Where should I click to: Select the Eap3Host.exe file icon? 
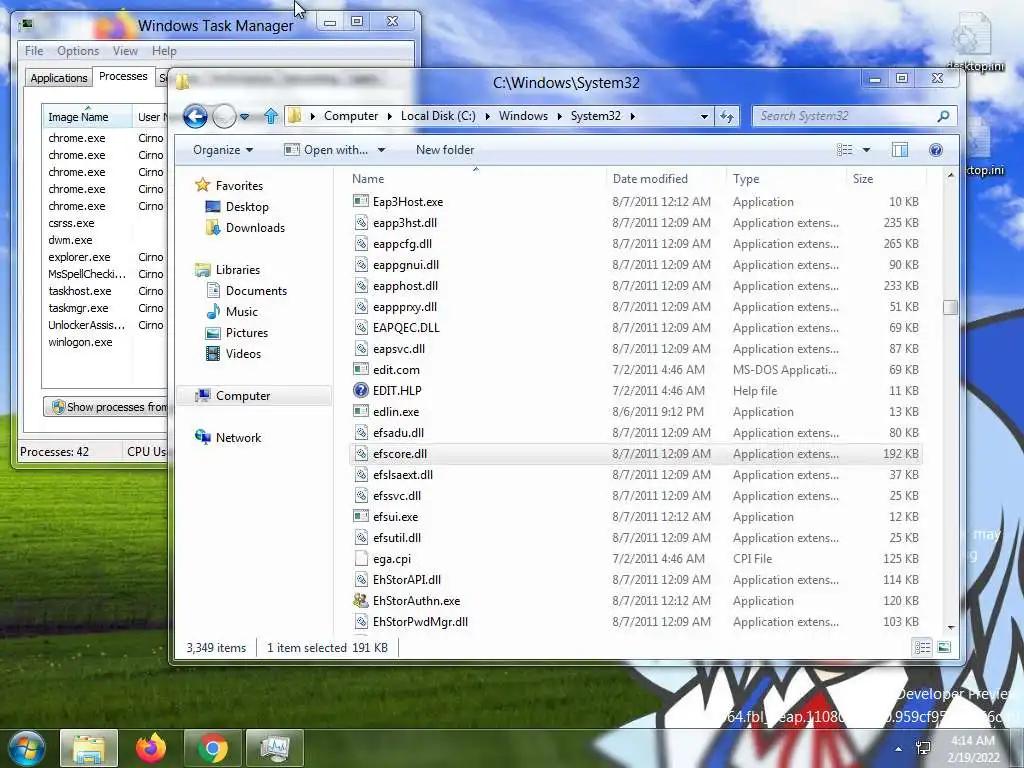click(360, 201)
